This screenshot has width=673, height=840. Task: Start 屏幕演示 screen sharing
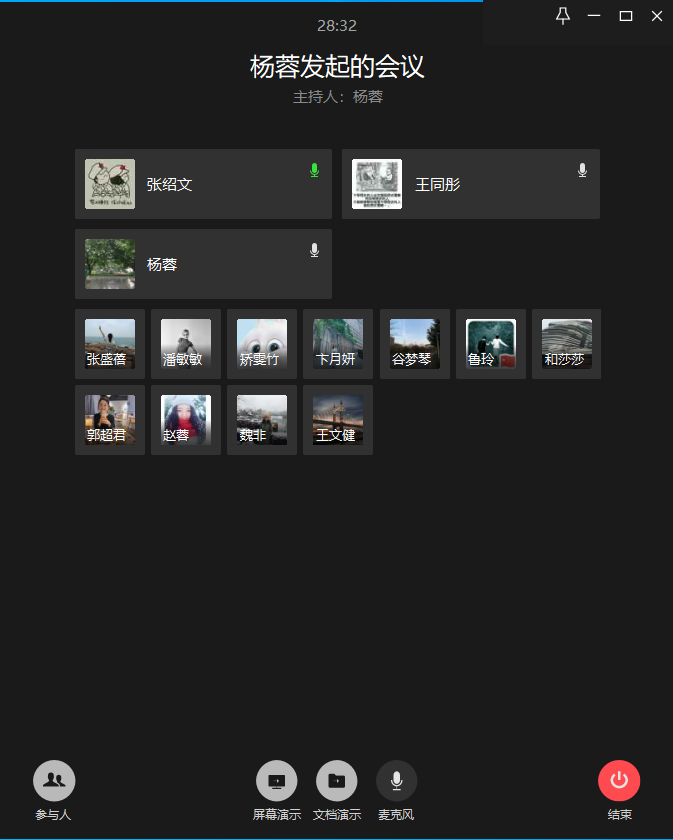276,781
